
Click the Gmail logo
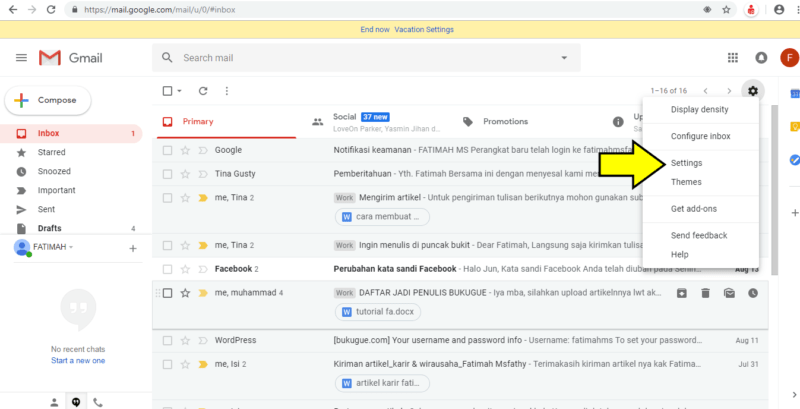click(x=70, y=58)
